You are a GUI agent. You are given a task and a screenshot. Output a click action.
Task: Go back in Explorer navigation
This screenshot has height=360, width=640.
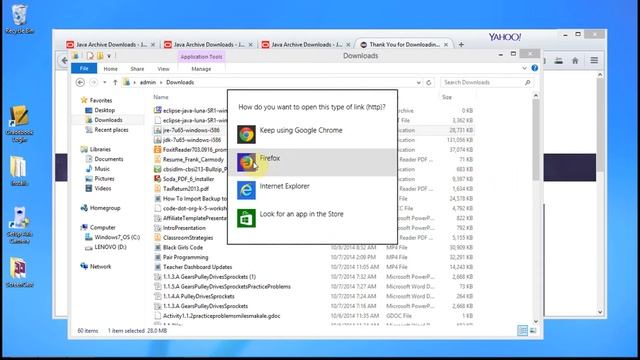click(80, 82)
